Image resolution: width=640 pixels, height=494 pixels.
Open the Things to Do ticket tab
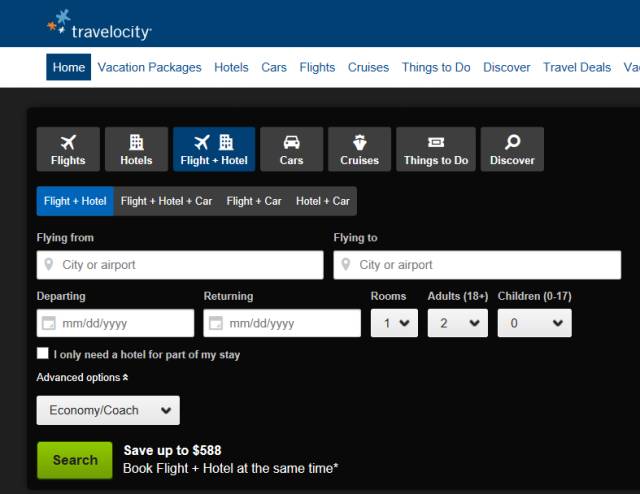click(435, 149)
